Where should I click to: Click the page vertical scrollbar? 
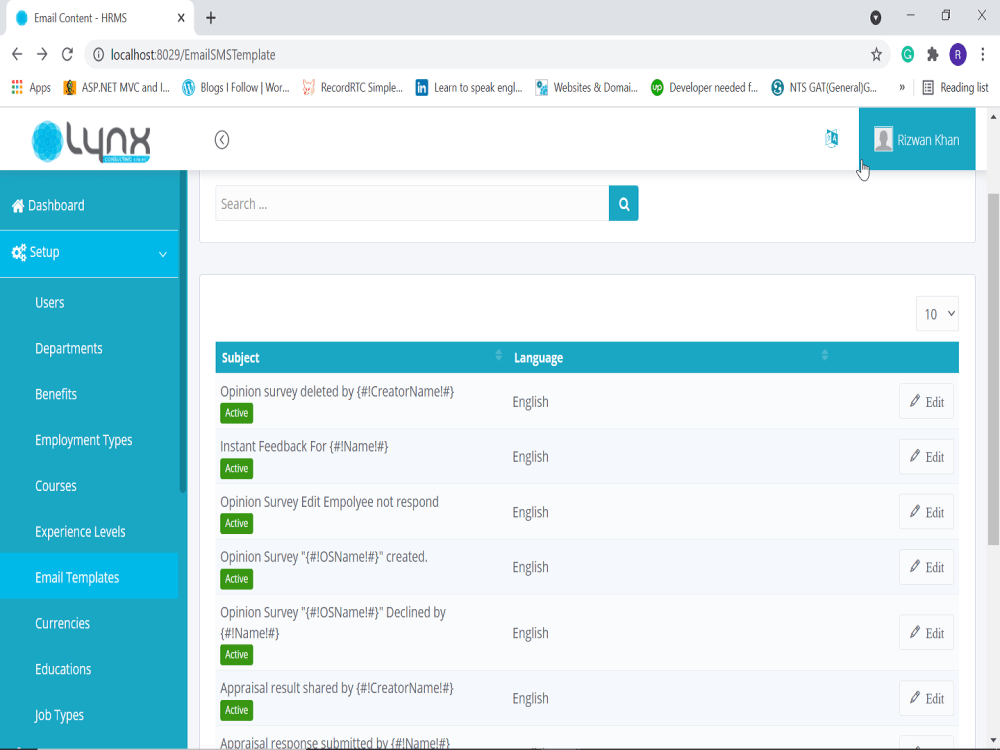(x=993, y=370)
